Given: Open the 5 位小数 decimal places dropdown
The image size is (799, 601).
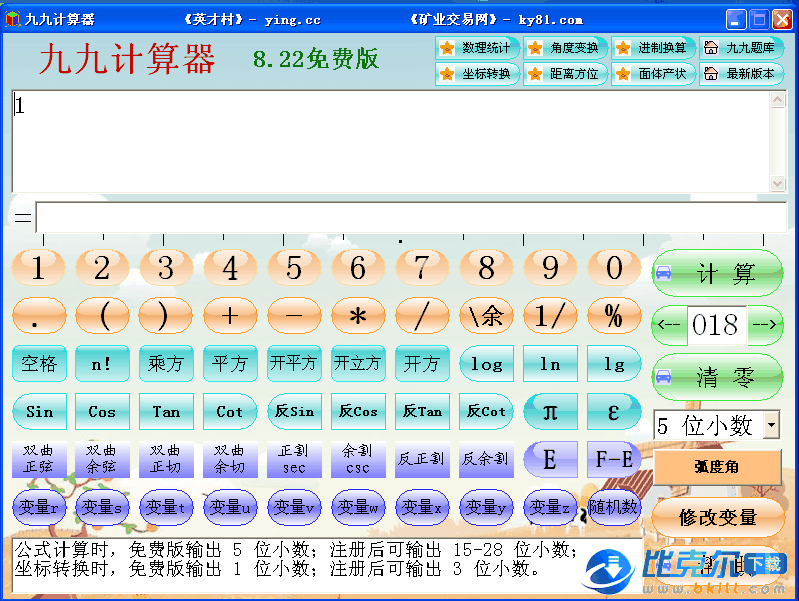Looking at the screenshot, I should (771, 425).
